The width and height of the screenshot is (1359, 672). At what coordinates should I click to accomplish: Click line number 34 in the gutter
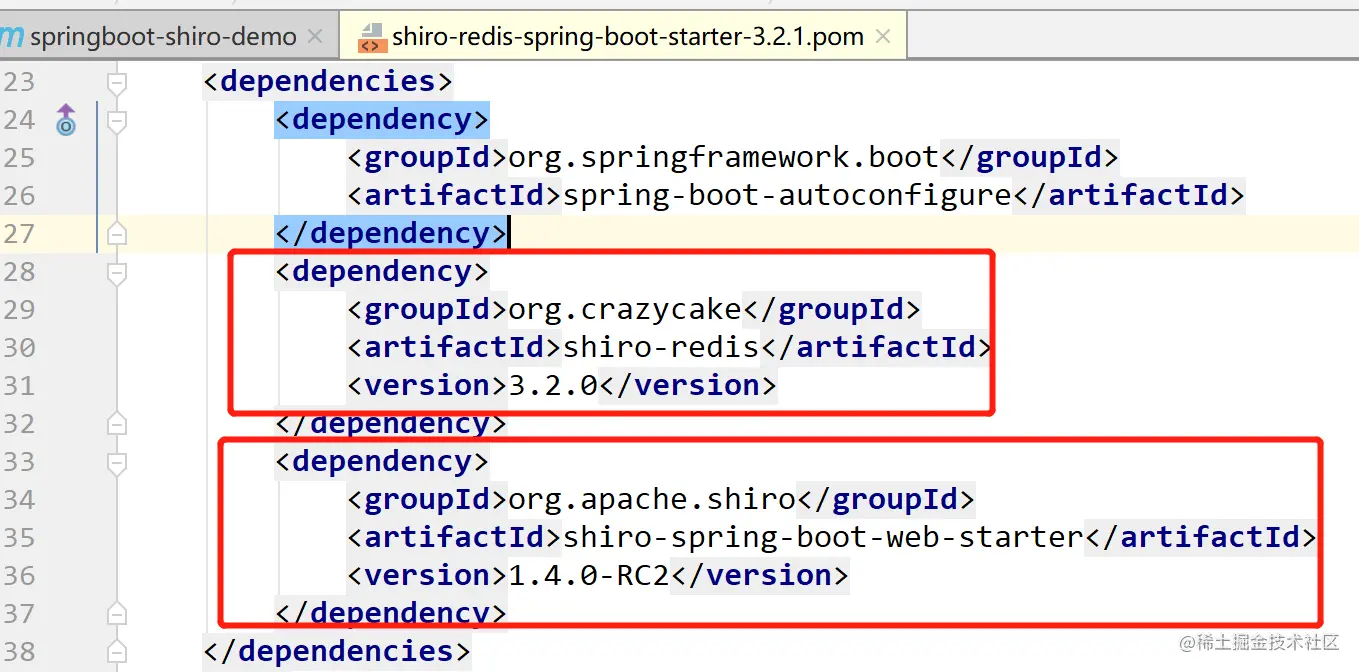click(18, 500)
